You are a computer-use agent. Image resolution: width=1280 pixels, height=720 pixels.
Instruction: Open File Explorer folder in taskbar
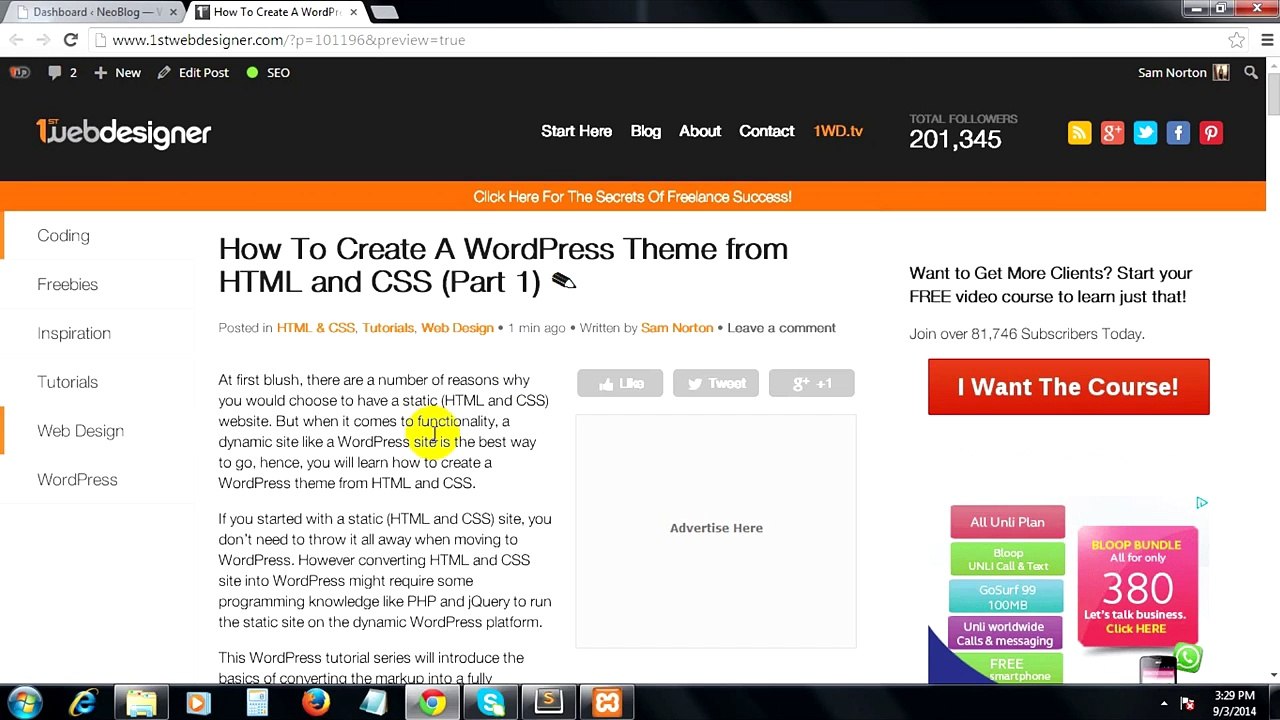[x=141, y=703]
